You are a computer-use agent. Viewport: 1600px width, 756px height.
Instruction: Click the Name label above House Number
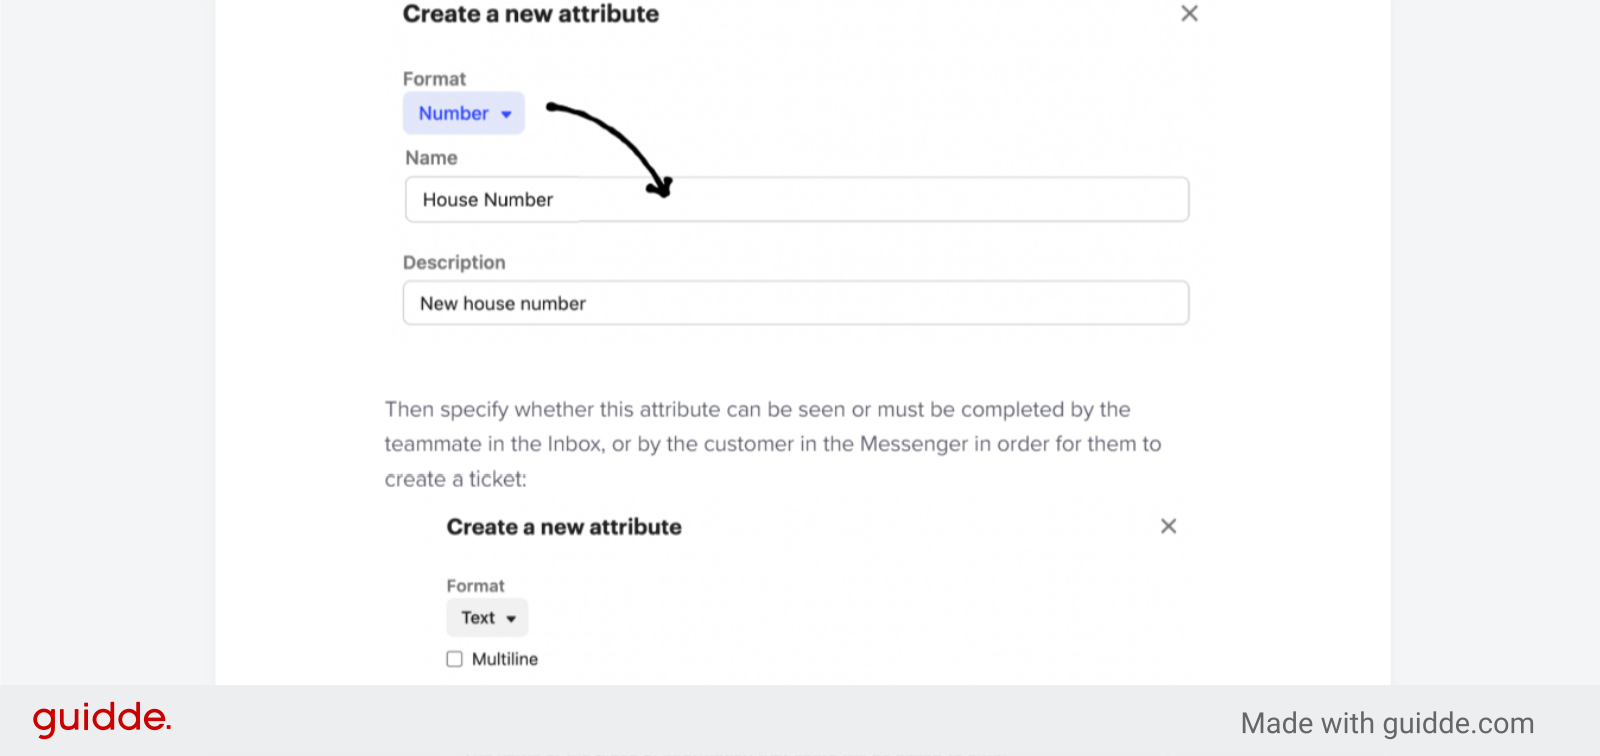tap(430, 158)
